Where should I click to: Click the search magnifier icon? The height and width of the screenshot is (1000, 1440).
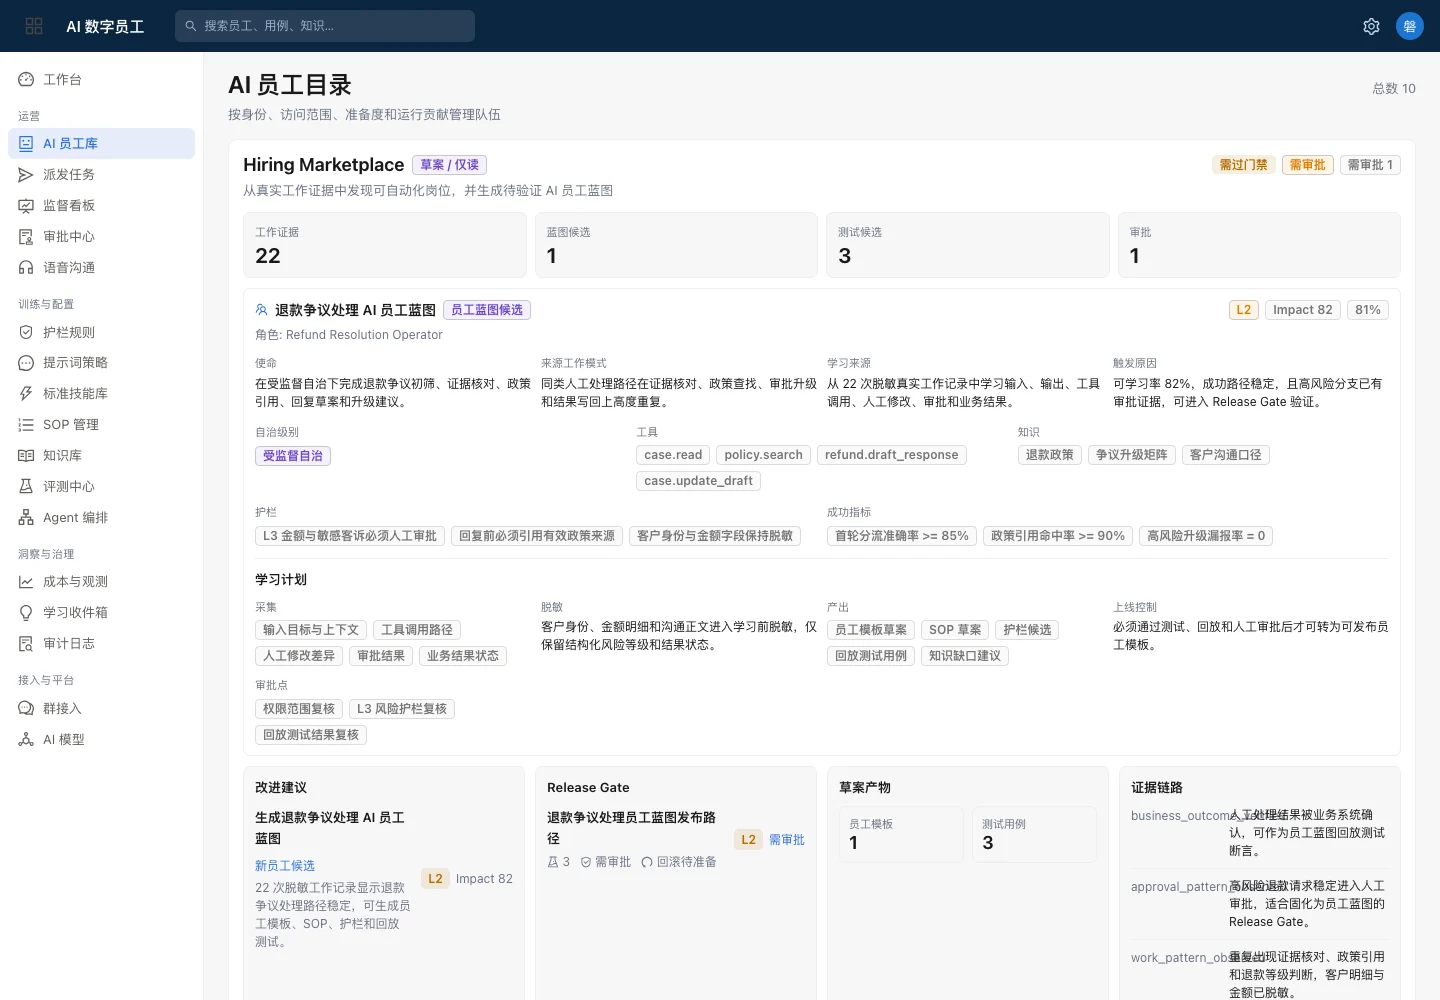[x=191, y=26]
